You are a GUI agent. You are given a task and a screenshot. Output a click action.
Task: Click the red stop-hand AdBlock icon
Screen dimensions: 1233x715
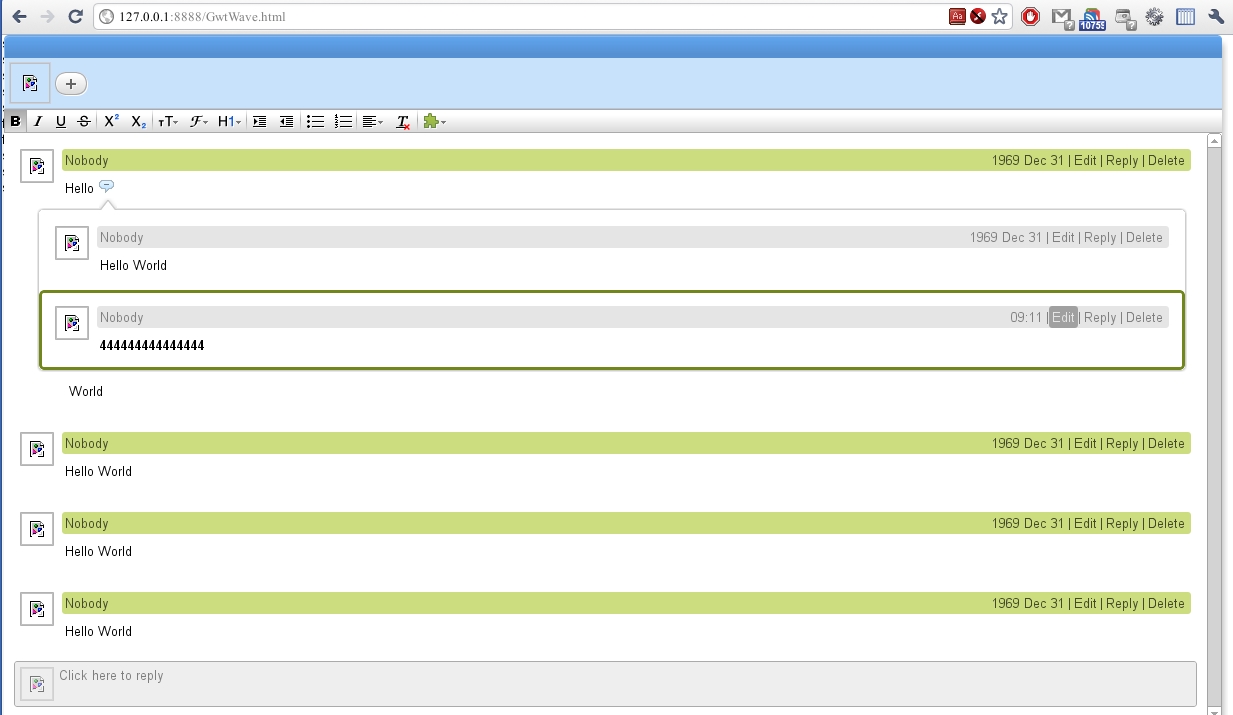tap(1030, 16)
